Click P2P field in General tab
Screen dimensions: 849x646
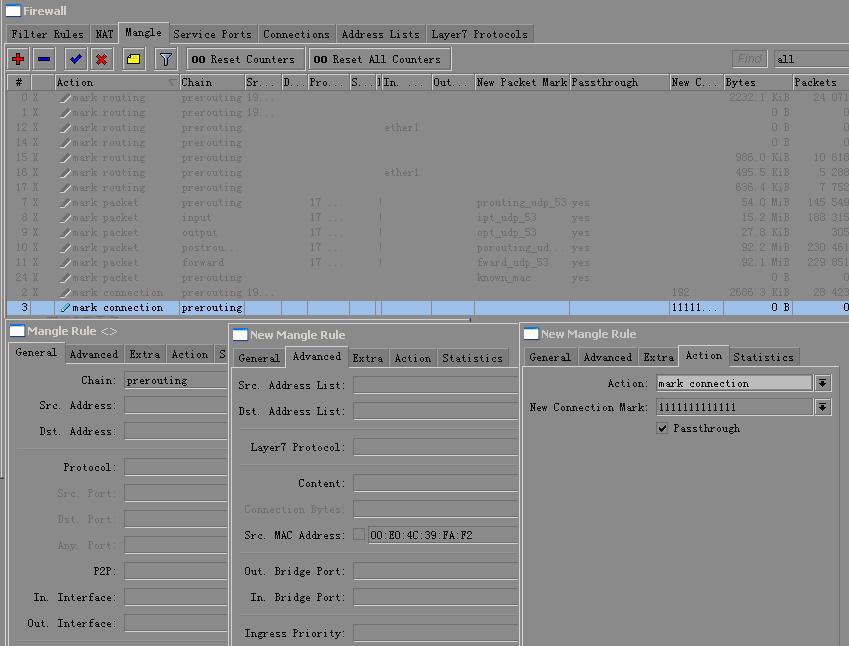(175, 571)
